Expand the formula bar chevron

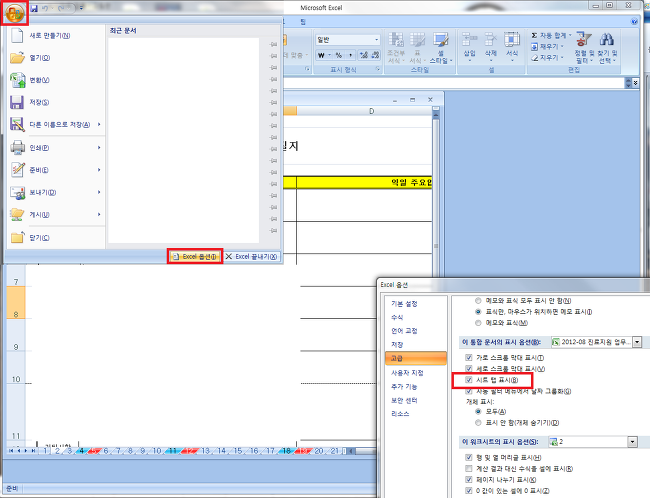tap(635, 83)
